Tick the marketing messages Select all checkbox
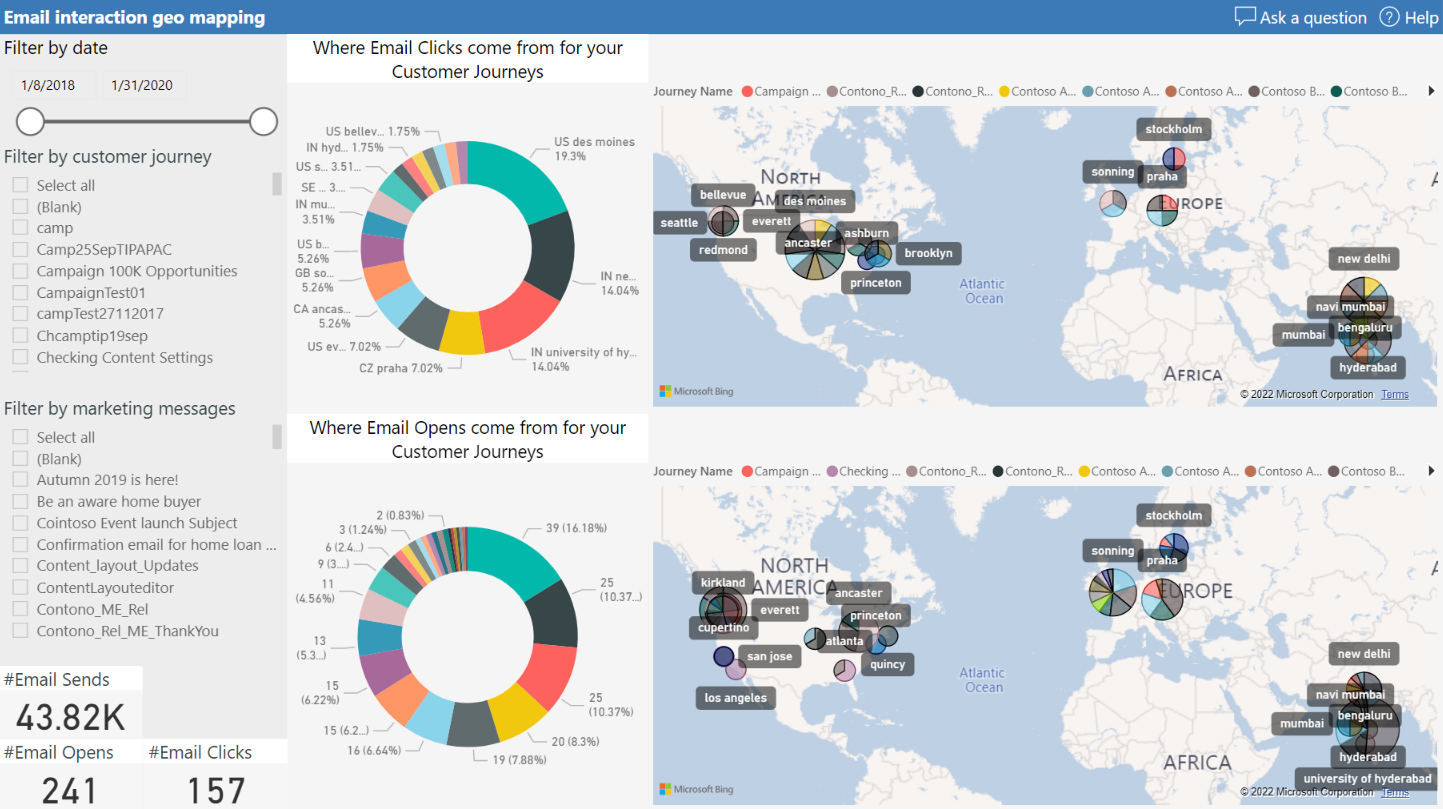 coord(20,437)
